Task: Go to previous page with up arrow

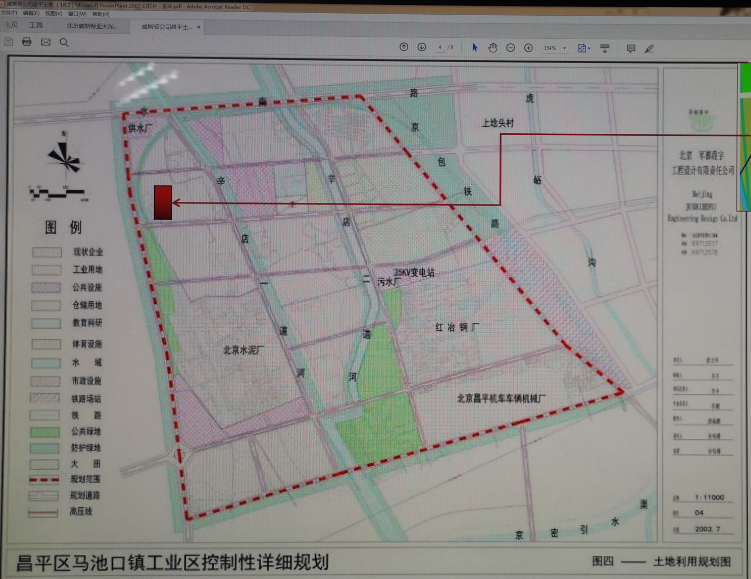Action: pyautogui.click(x=404, y=47)
